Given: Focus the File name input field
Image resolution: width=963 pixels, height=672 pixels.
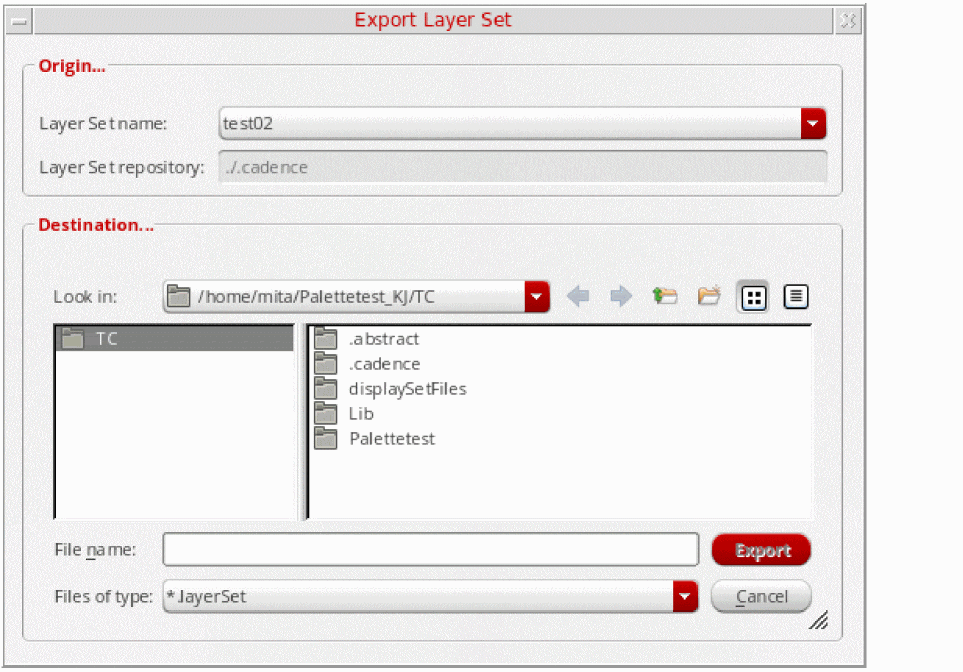Looking at the screenshot, I should pyautogui.click(x=431, y=549).
